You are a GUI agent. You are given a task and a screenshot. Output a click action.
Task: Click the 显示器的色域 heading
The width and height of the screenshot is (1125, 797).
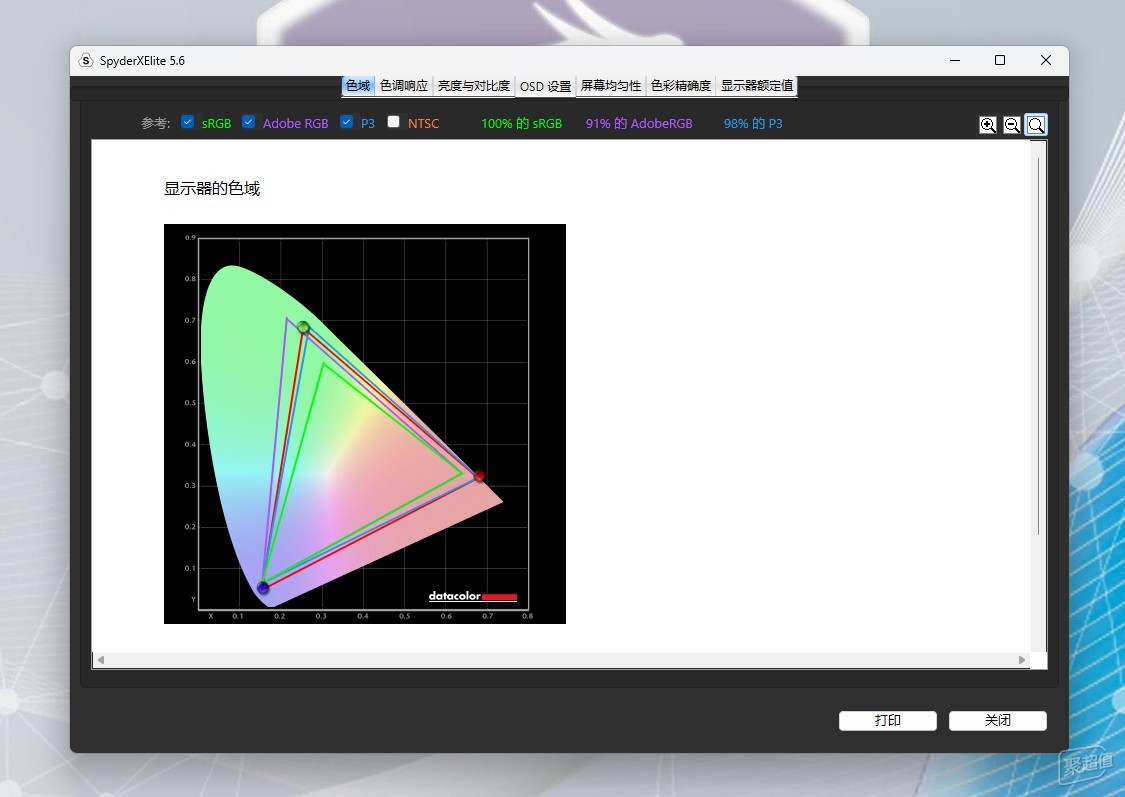tap(212, 189)
